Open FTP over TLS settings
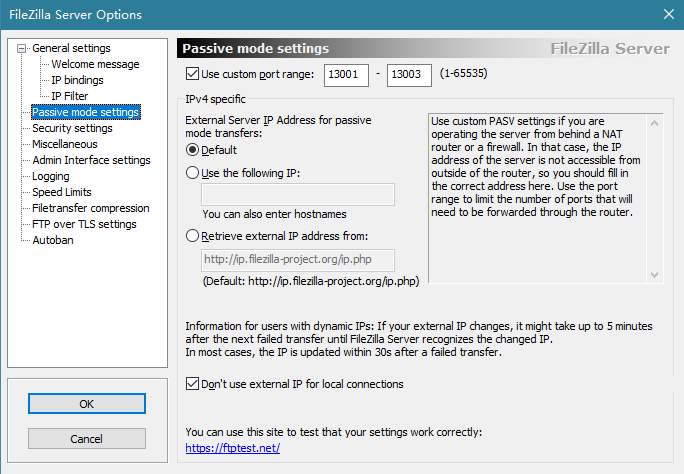 click(x=84, y=224)
